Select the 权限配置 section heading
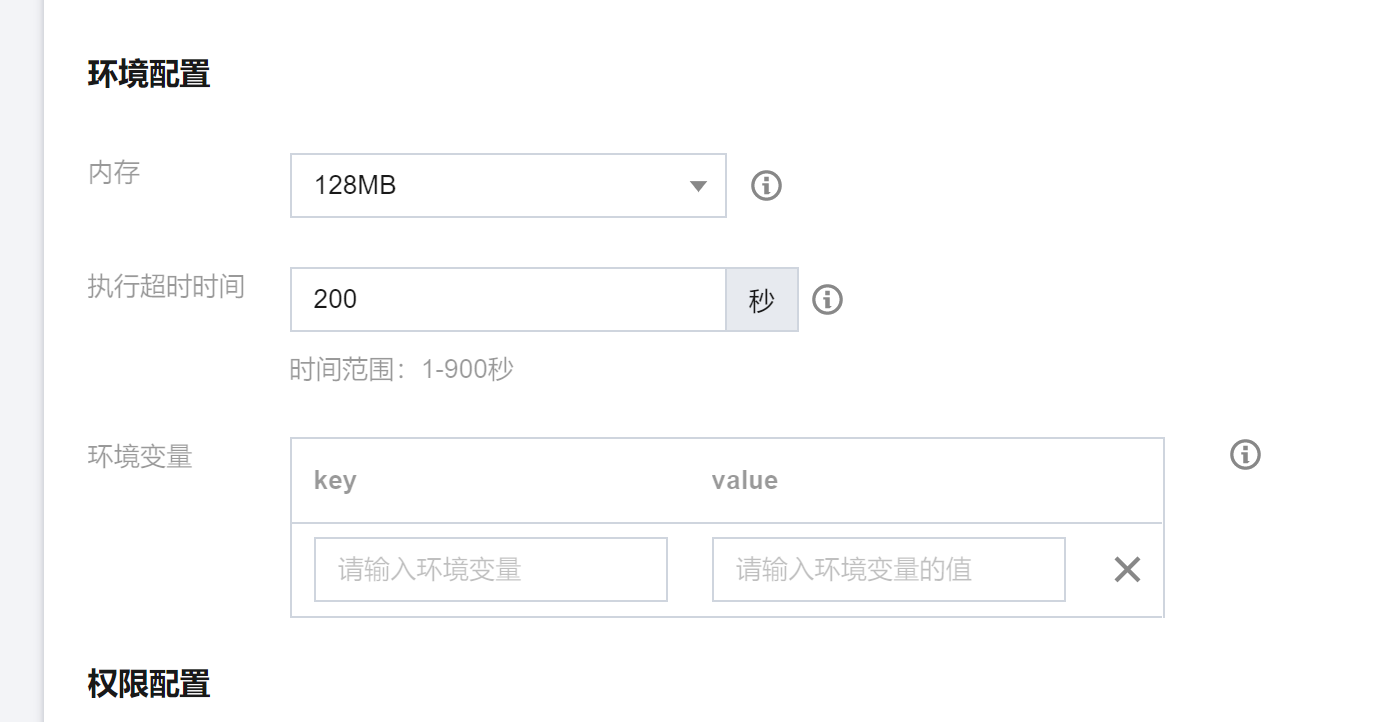This screenshot has width=1384, height=722. click(x=149, y=684)
